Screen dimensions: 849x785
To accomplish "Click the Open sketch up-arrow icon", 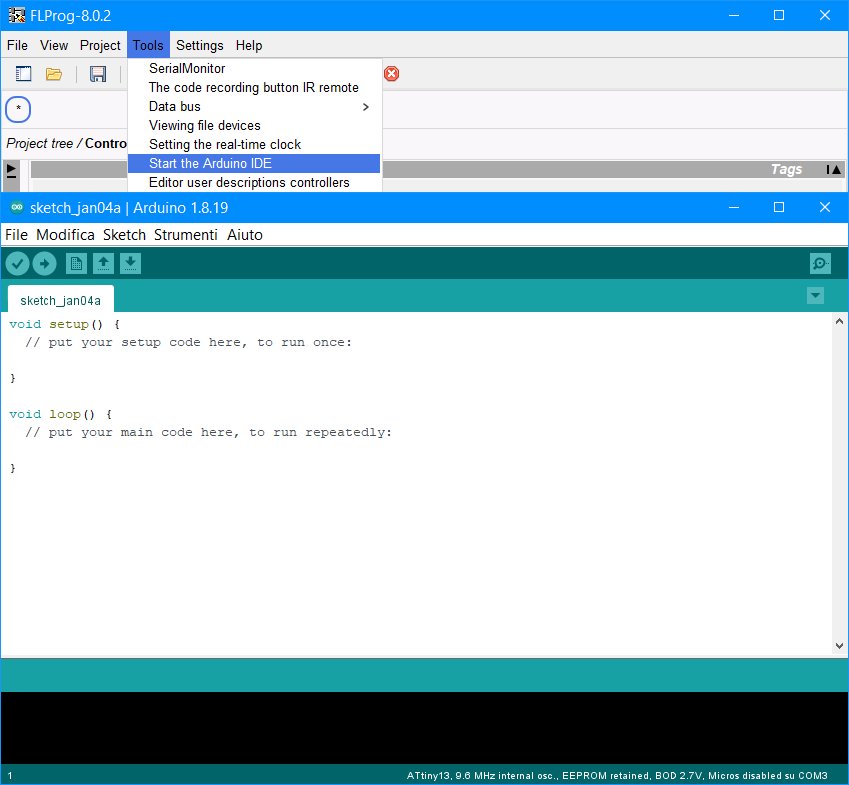I will coord(103,263).
